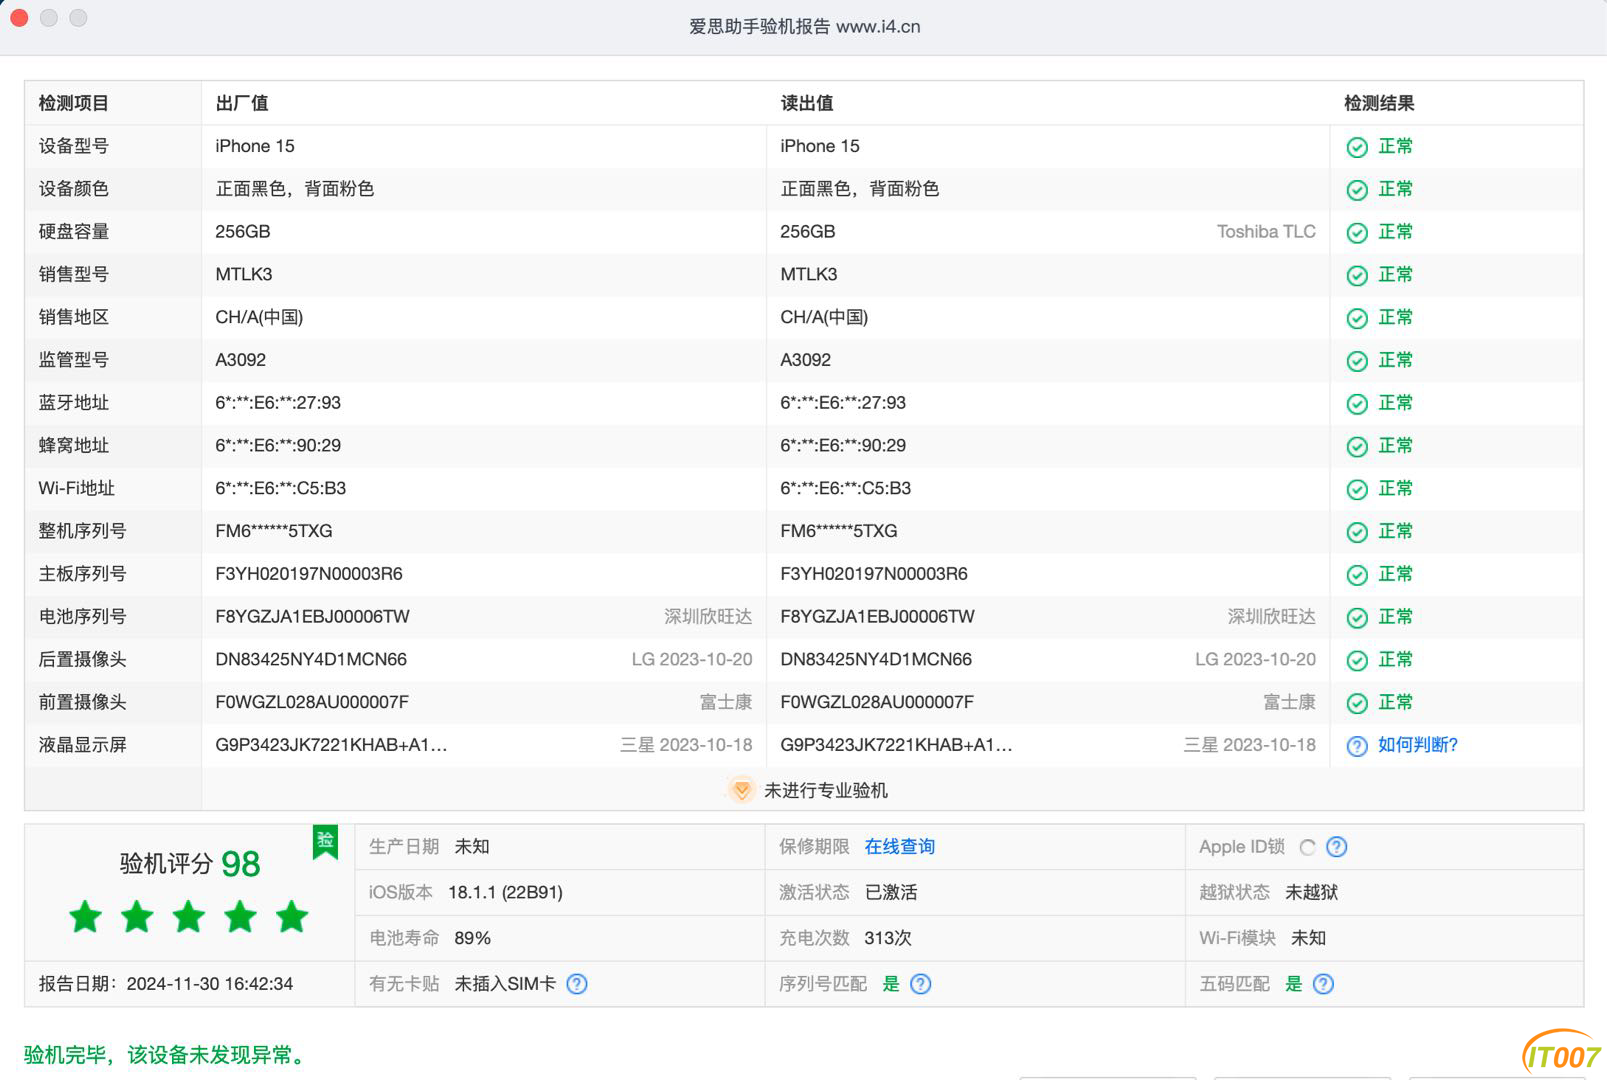Click the 检测结果 column header
Image resolution: width=1607 pixels, height=1080 pixels.
(x=1379, y=103)
